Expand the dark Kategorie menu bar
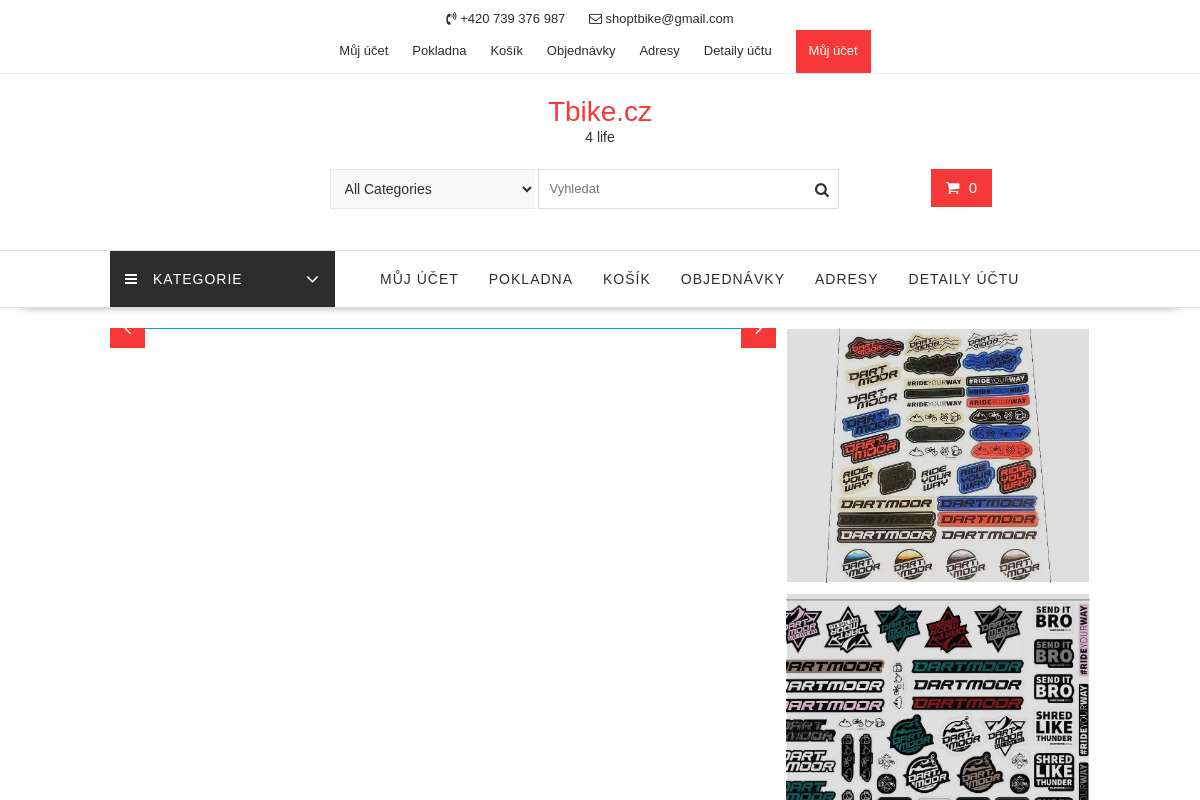 [222, 279]
